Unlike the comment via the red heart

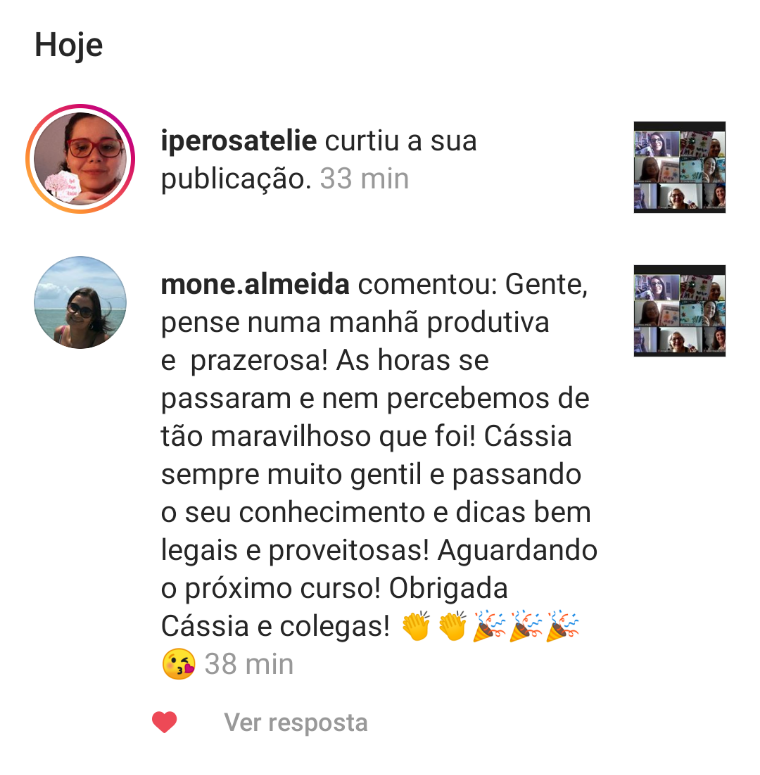[x=165, y=722]
